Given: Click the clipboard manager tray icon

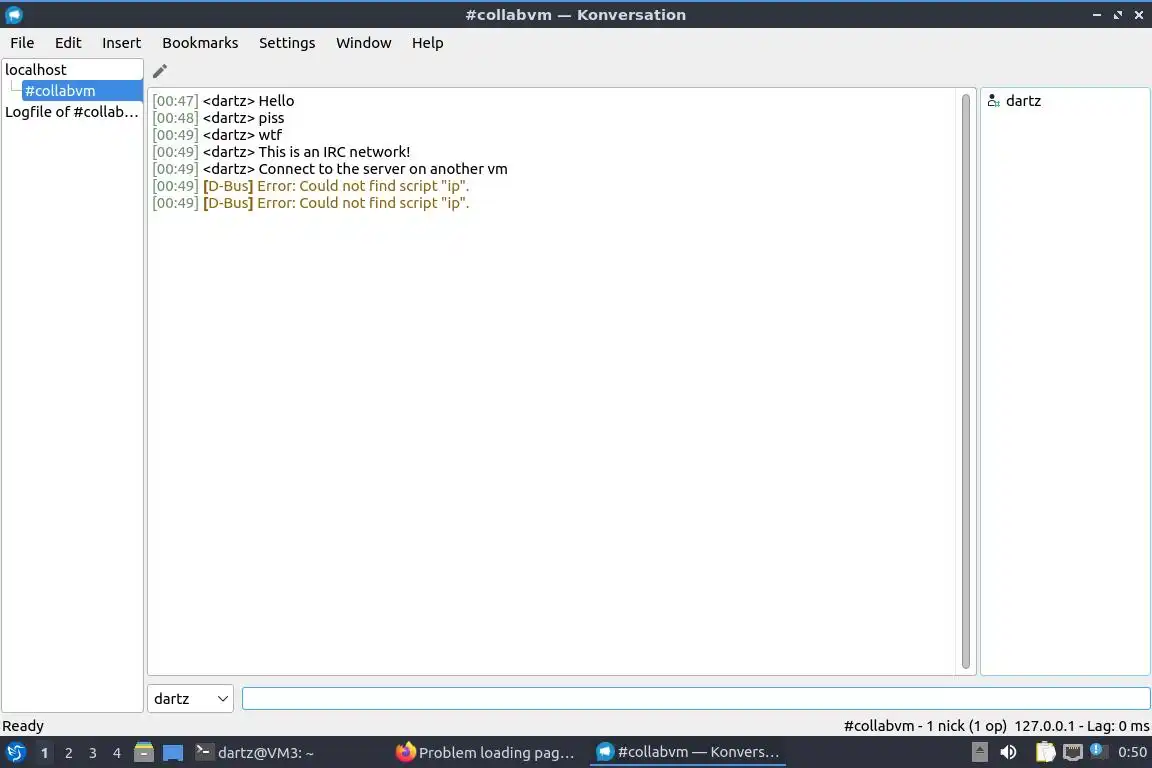Looking at the screenshot, I should [1045, 752].
